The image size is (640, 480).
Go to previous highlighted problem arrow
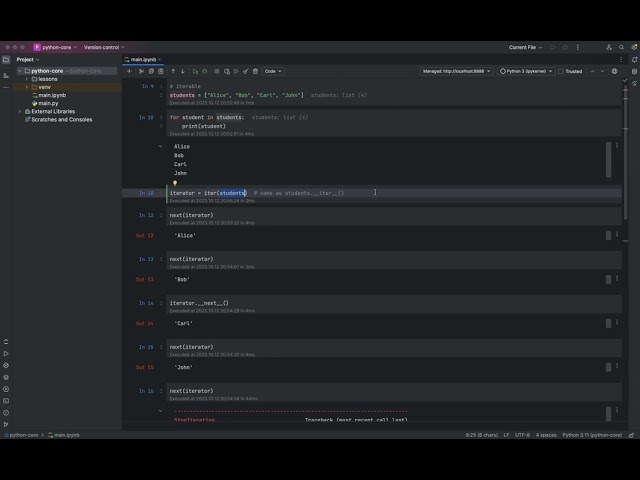pyautogui.click(x=592, y=71)
